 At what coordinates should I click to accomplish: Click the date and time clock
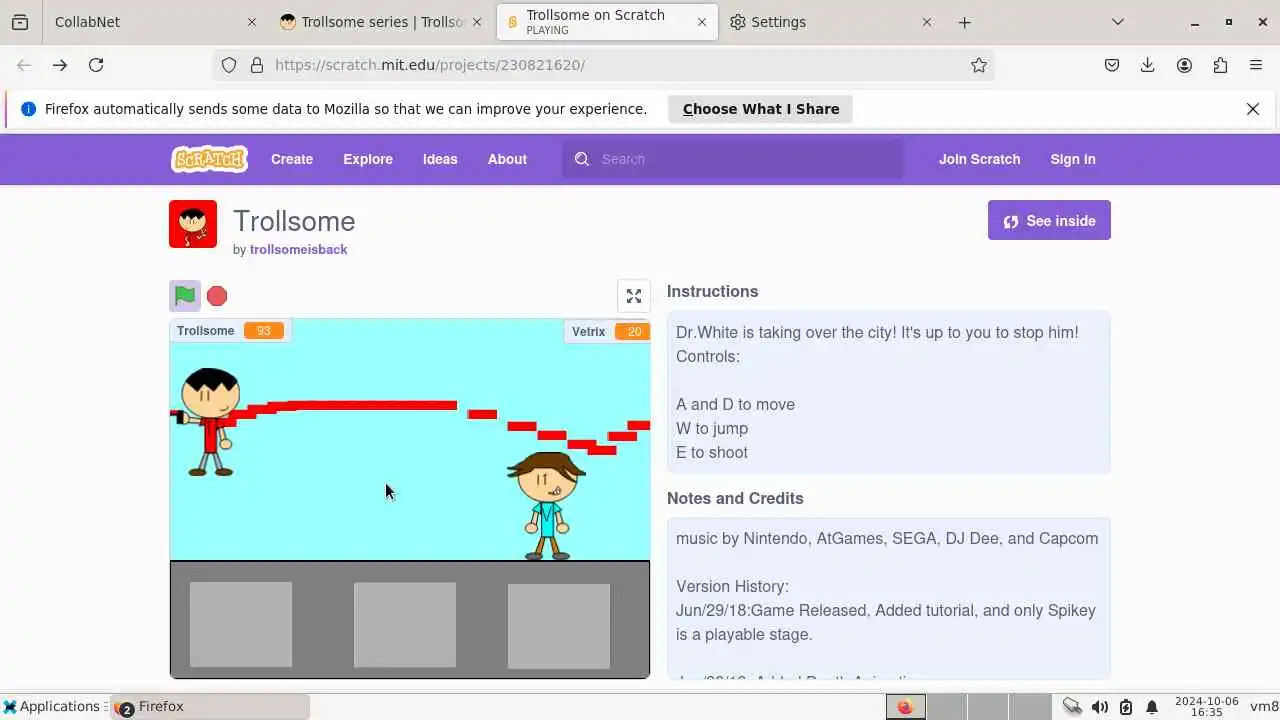(1206, 706)
